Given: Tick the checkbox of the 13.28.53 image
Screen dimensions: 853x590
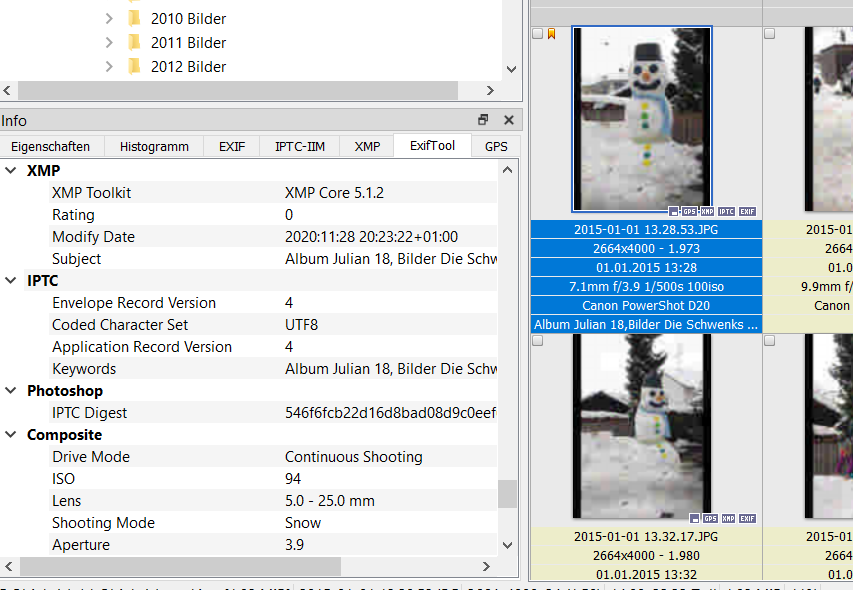Looking at the screenshot, I should [x=538, y=34].
